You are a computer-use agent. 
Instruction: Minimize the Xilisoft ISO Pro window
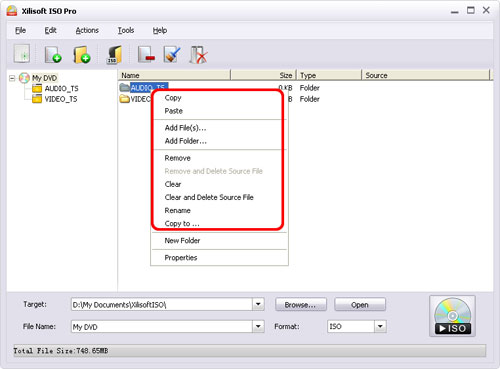455,11
